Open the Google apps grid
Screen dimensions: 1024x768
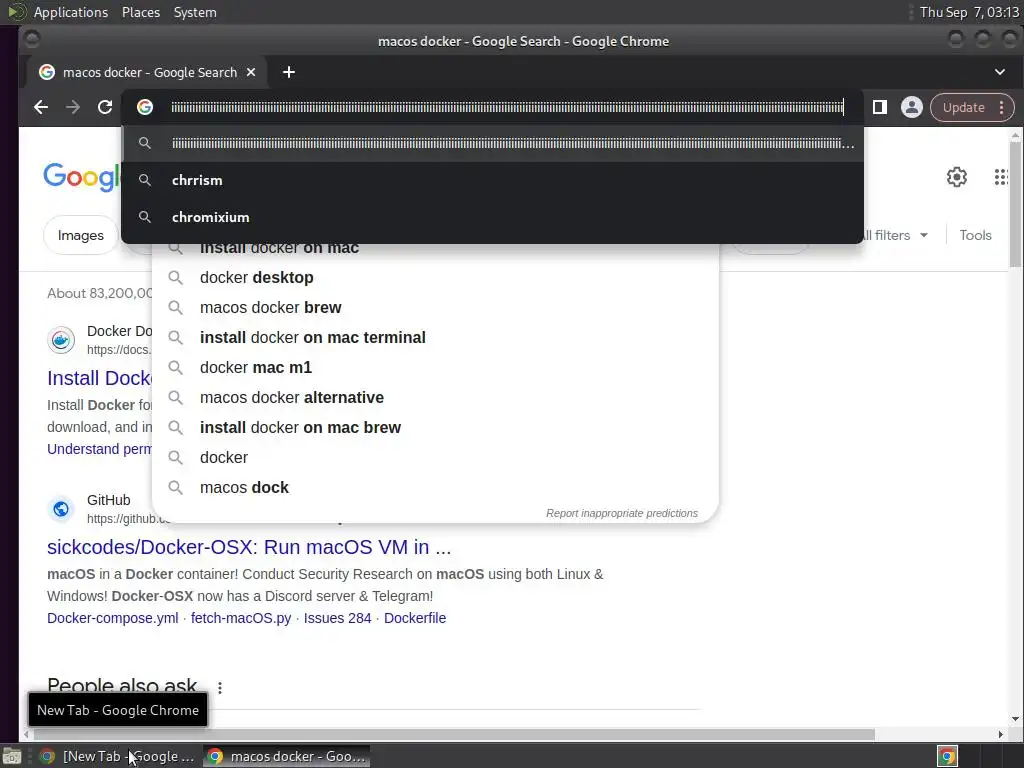pyautogui.click(x=1001, y=177)
